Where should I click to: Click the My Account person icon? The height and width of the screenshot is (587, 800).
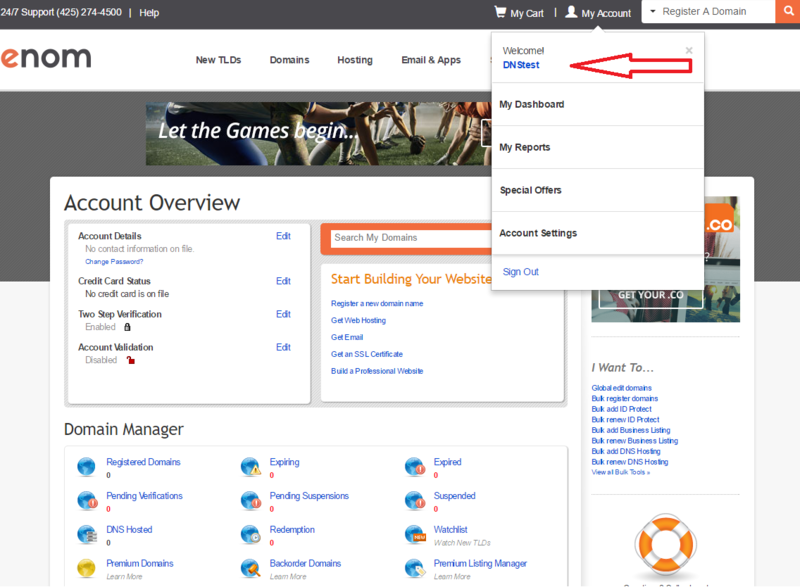[x=571, y=12]
